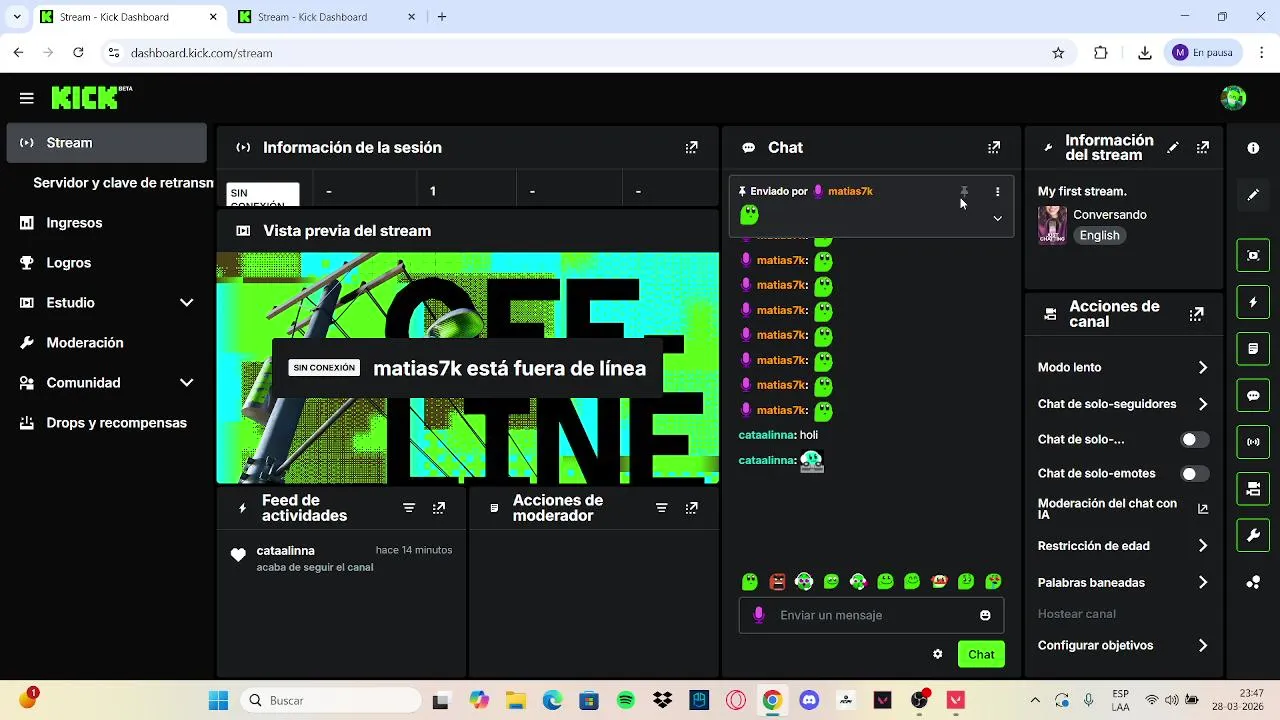Viewport: 1280px width, 720px height.
Task: Pop out the Feed de actividades panel
Action: pos(439,508)
